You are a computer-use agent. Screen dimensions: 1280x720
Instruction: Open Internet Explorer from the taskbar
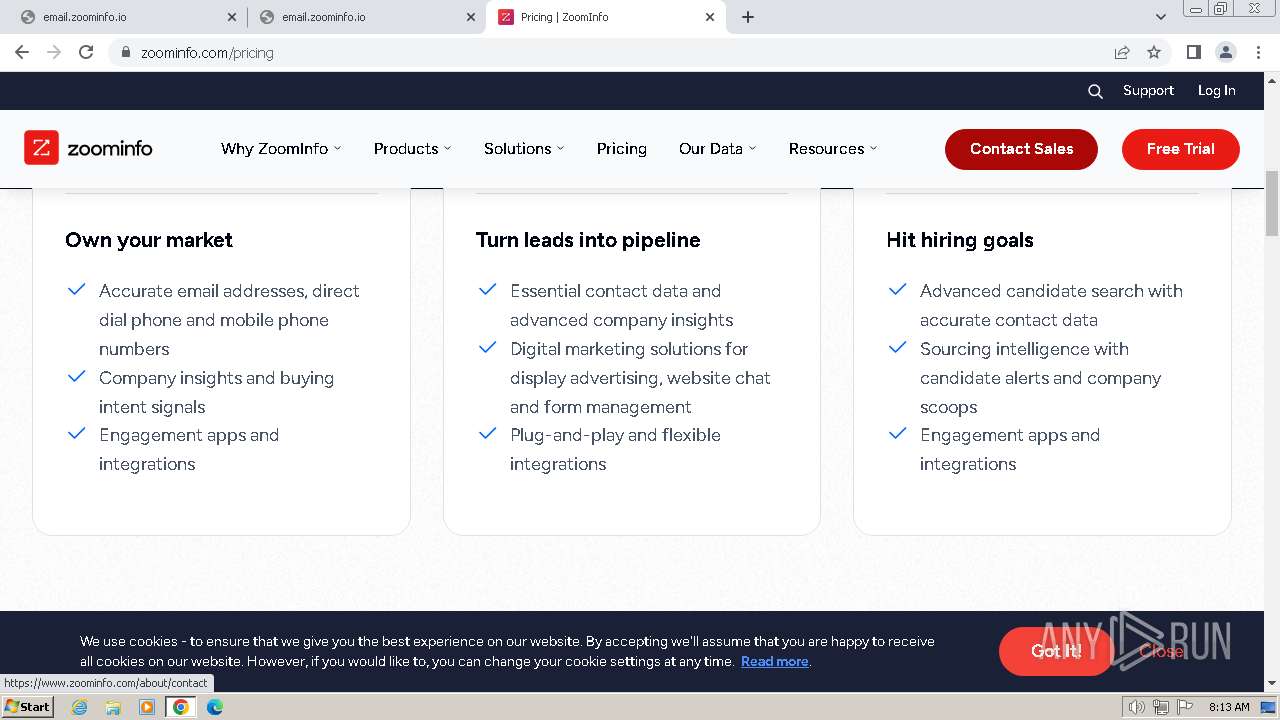79,707
